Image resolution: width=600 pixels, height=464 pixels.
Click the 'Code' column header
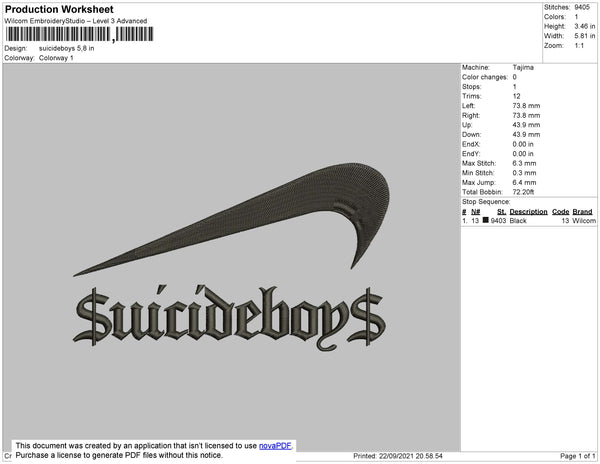(x=561, y=212)
